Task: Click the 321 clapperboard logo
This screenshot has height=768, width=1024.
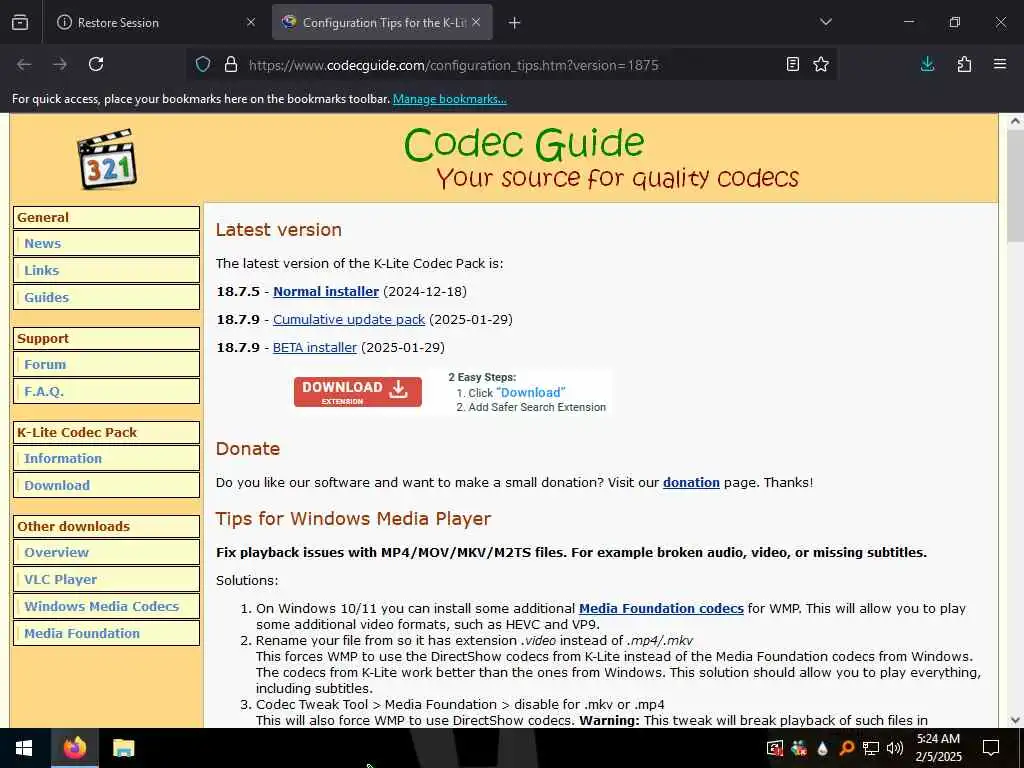Action: 107,159
